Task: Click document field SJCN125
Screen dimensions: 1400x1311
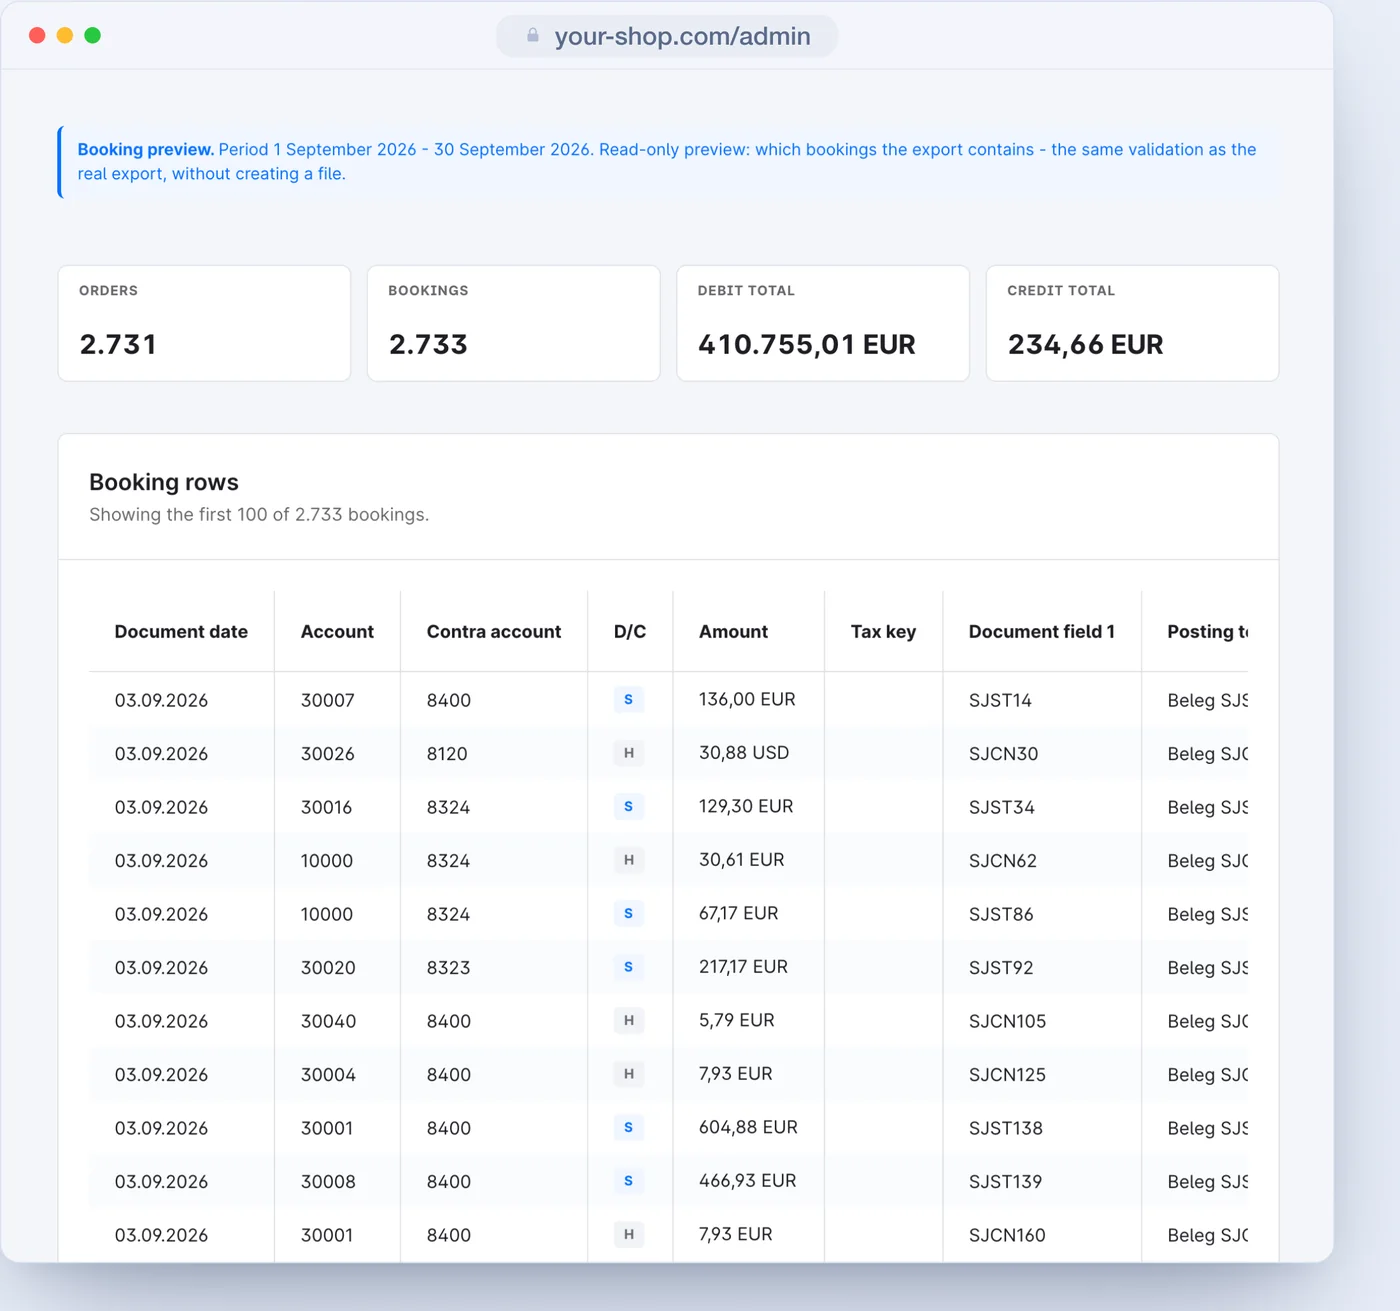Action: tap(1007, 1075)
